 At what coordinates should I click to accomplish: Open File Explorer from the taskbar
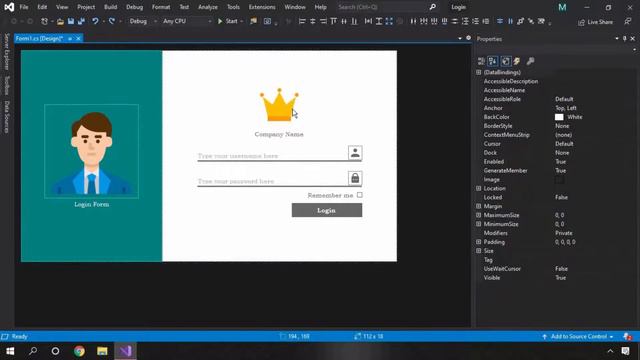click(x=102, y=351)
